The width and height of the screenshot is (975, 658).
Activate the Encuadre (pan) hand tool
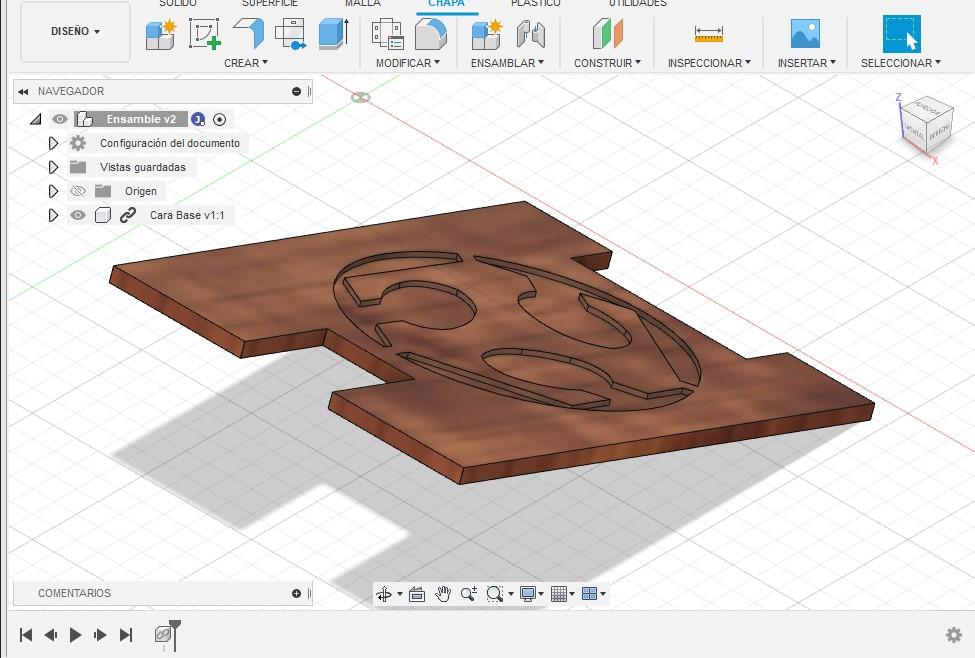(444, 593)
